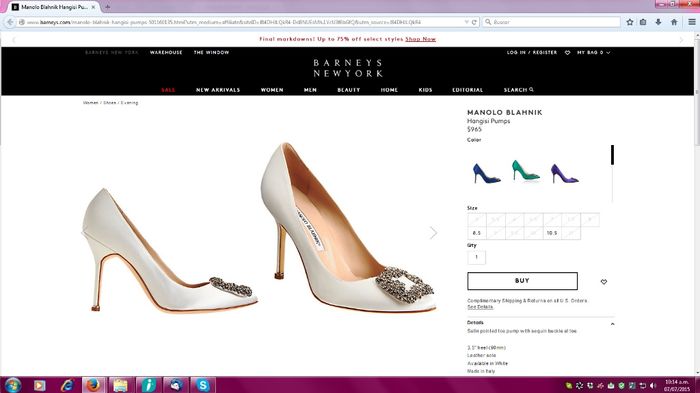Select size 8.5
This screenshot has width=700, height=393.
pyautogui.click(x=477, y=233)
